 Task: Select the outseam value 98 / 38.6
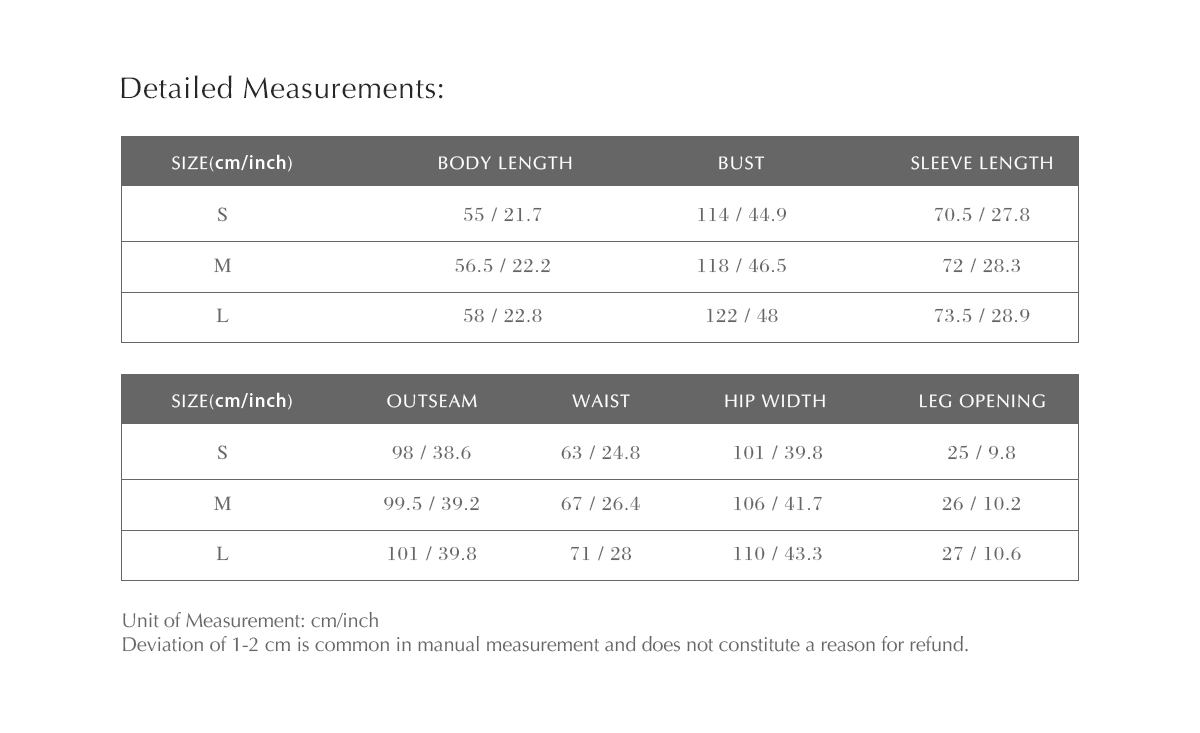[x=432, y=453]
